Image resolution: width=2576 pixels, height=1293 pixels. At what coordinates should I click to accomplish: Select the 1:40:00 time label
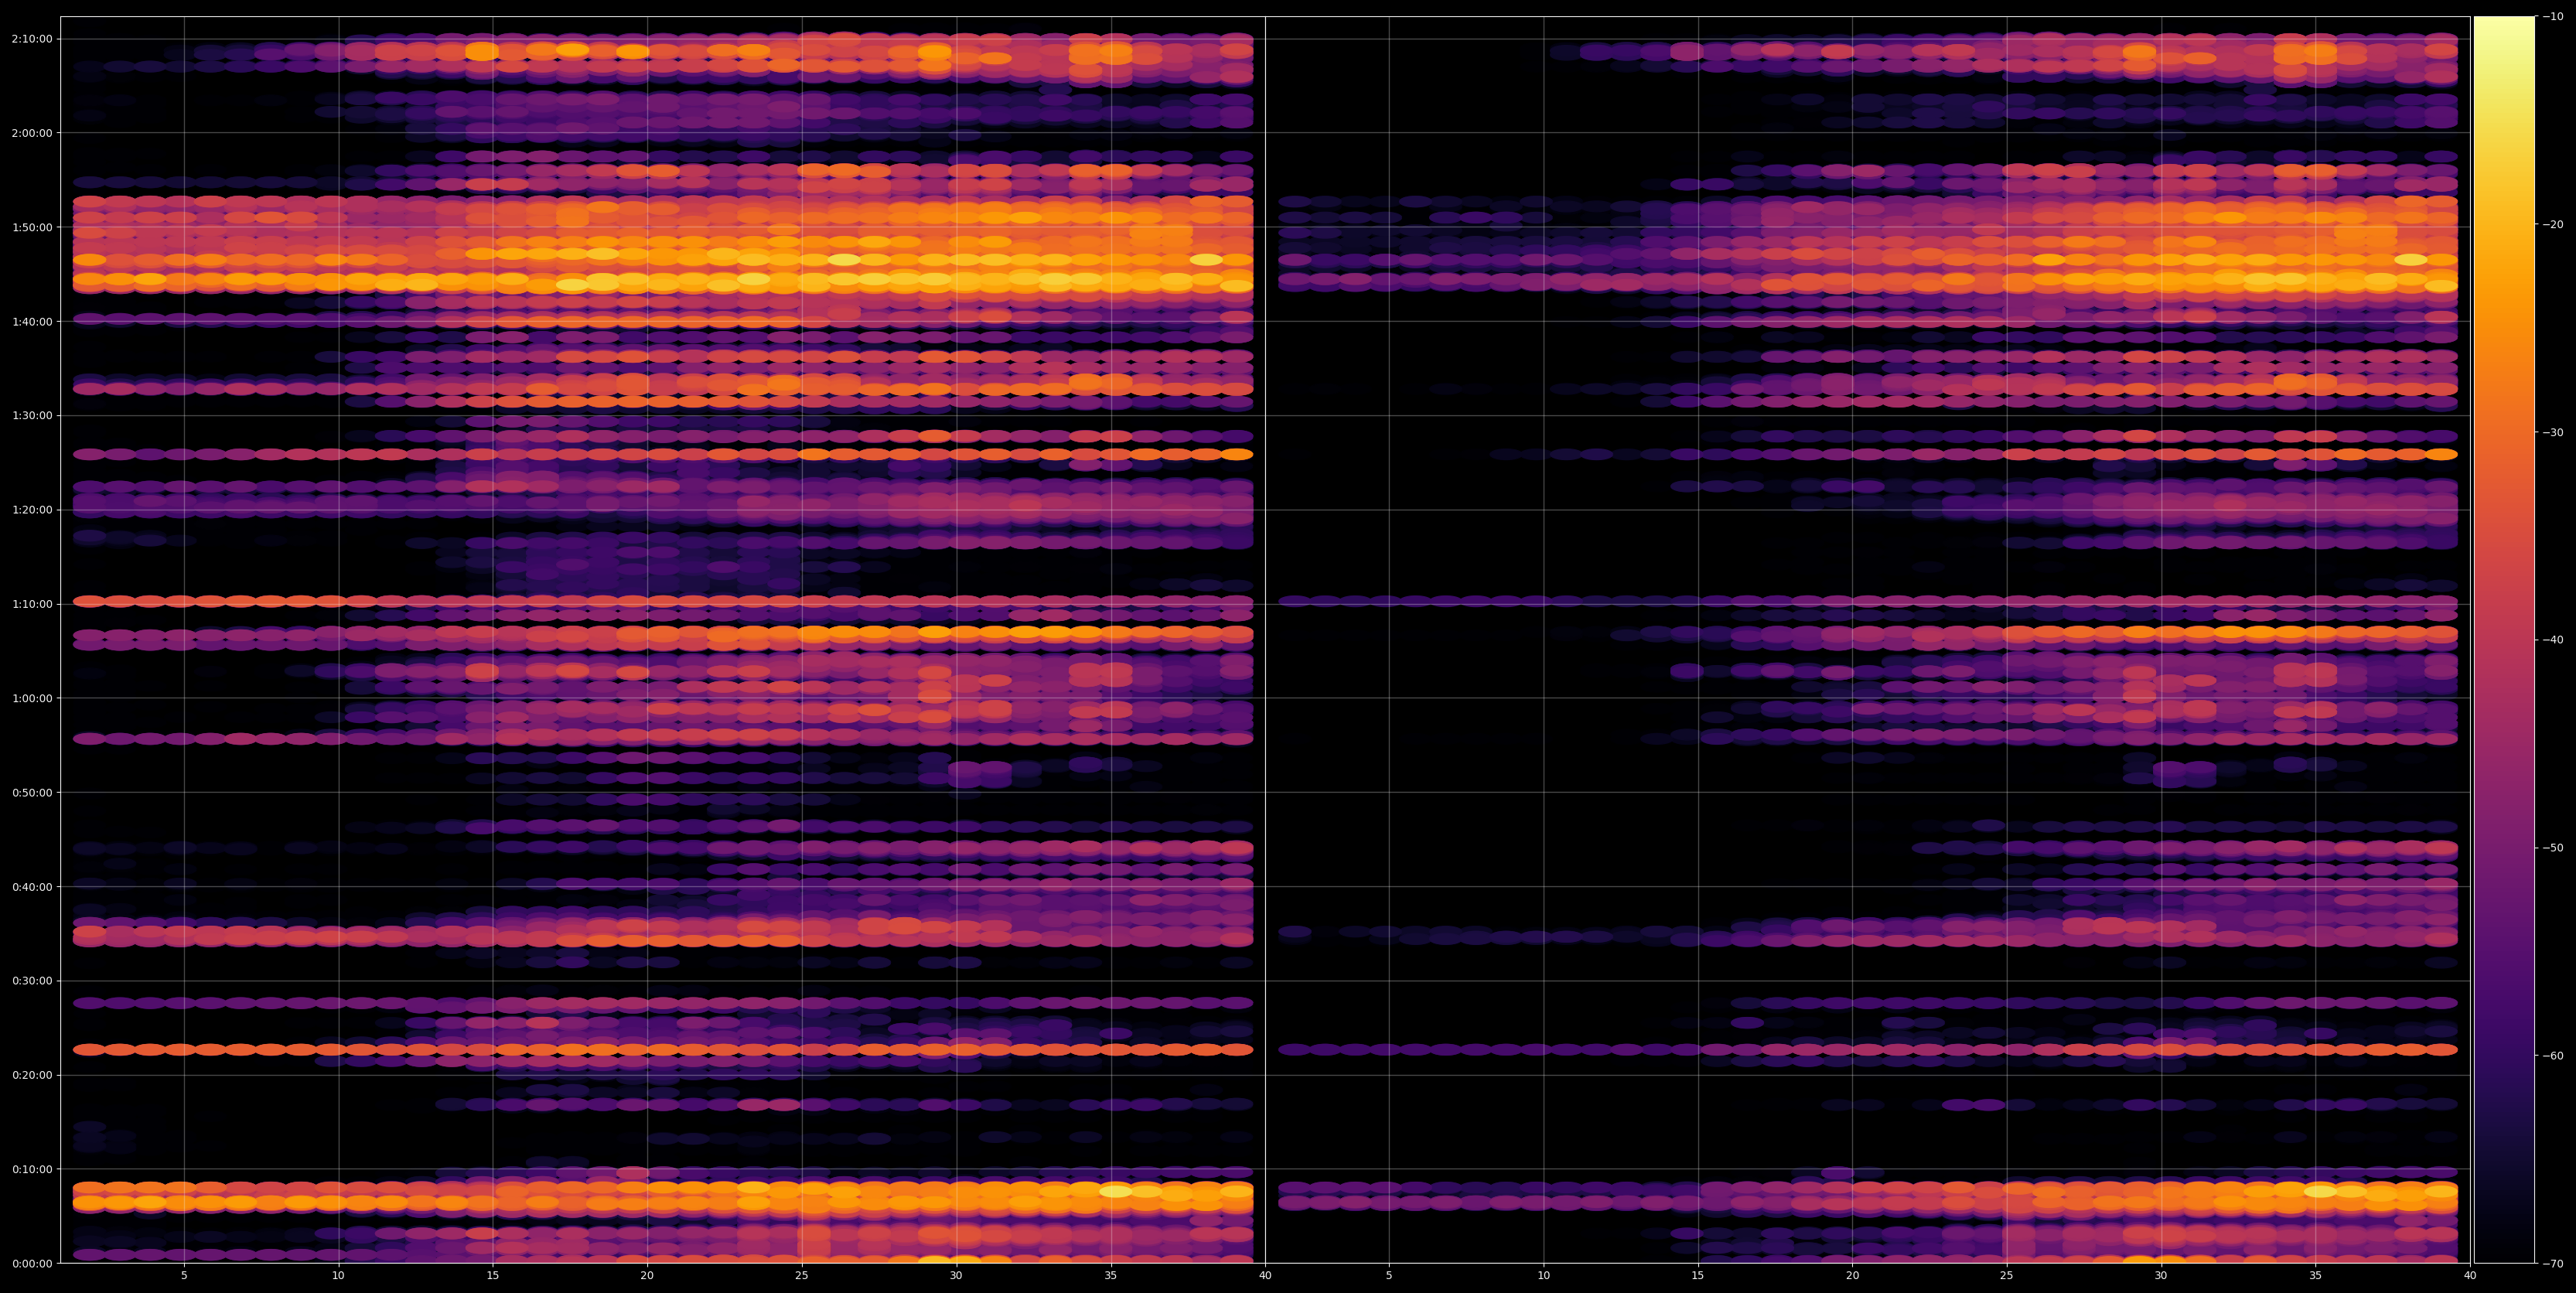(x=32, y=321)
